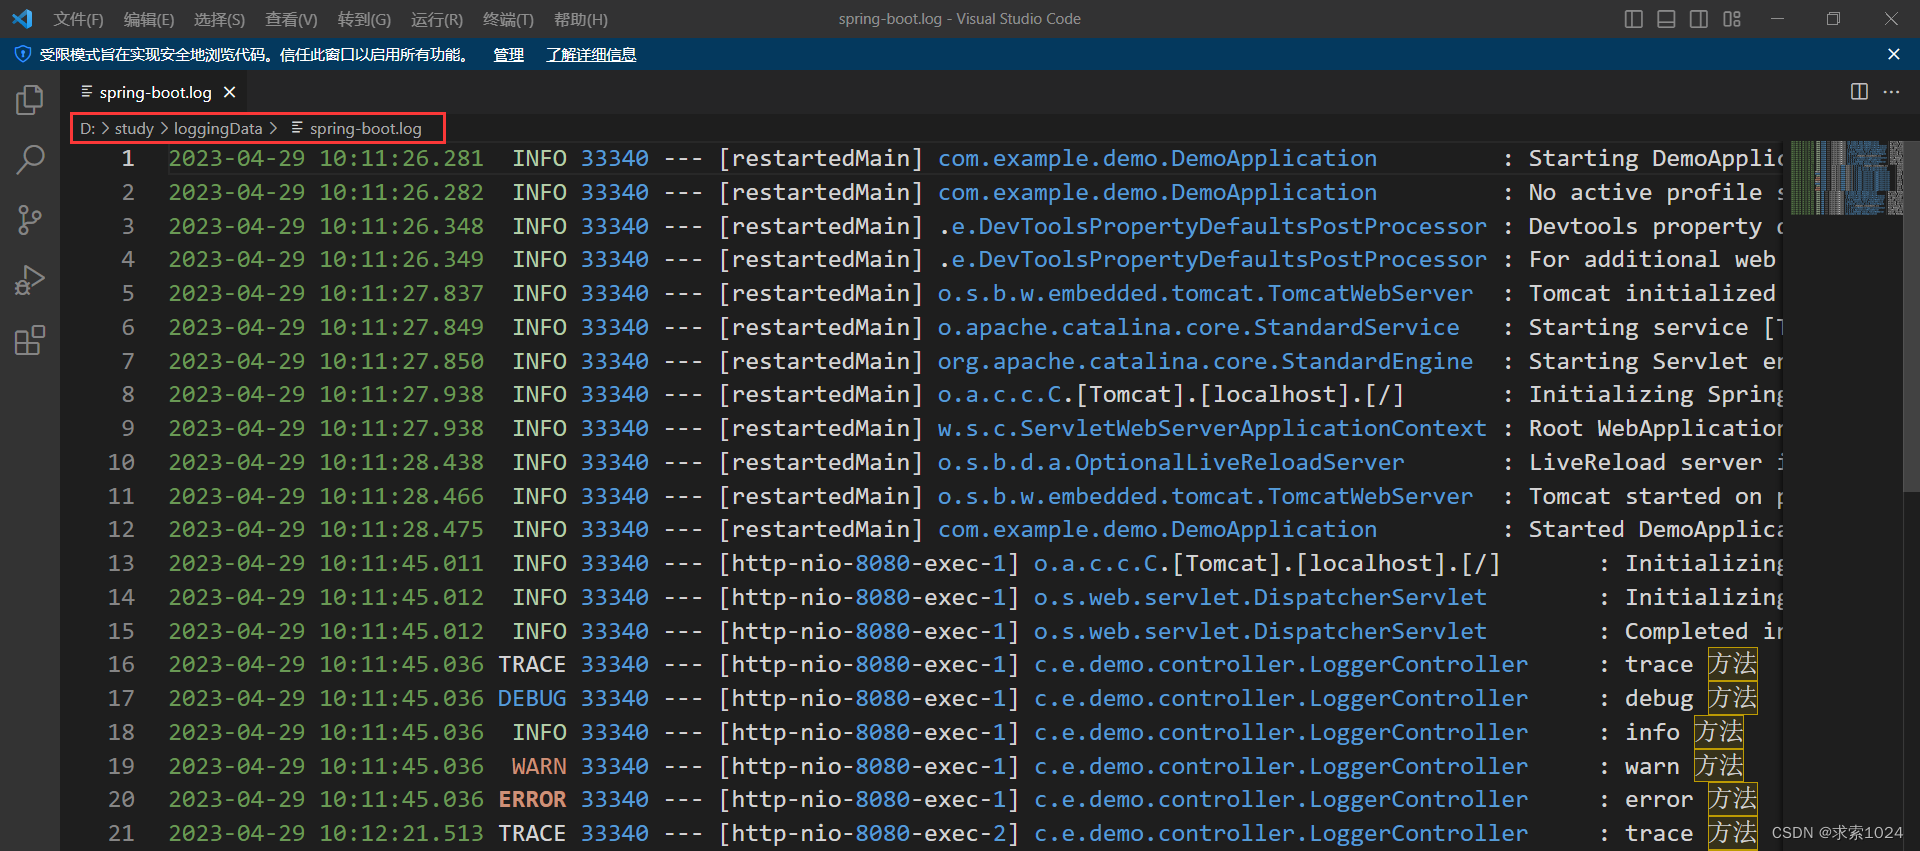Click OptionalLiveReloadServer logger on line 10

[1171, 462]
